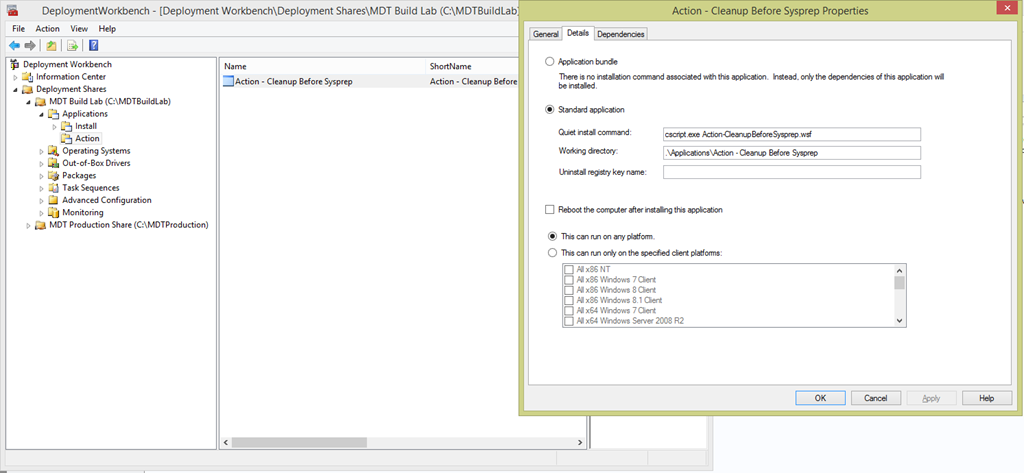Click the Up one level toolbar icon
Screen dimensions: 1024x473
[52, 46]
